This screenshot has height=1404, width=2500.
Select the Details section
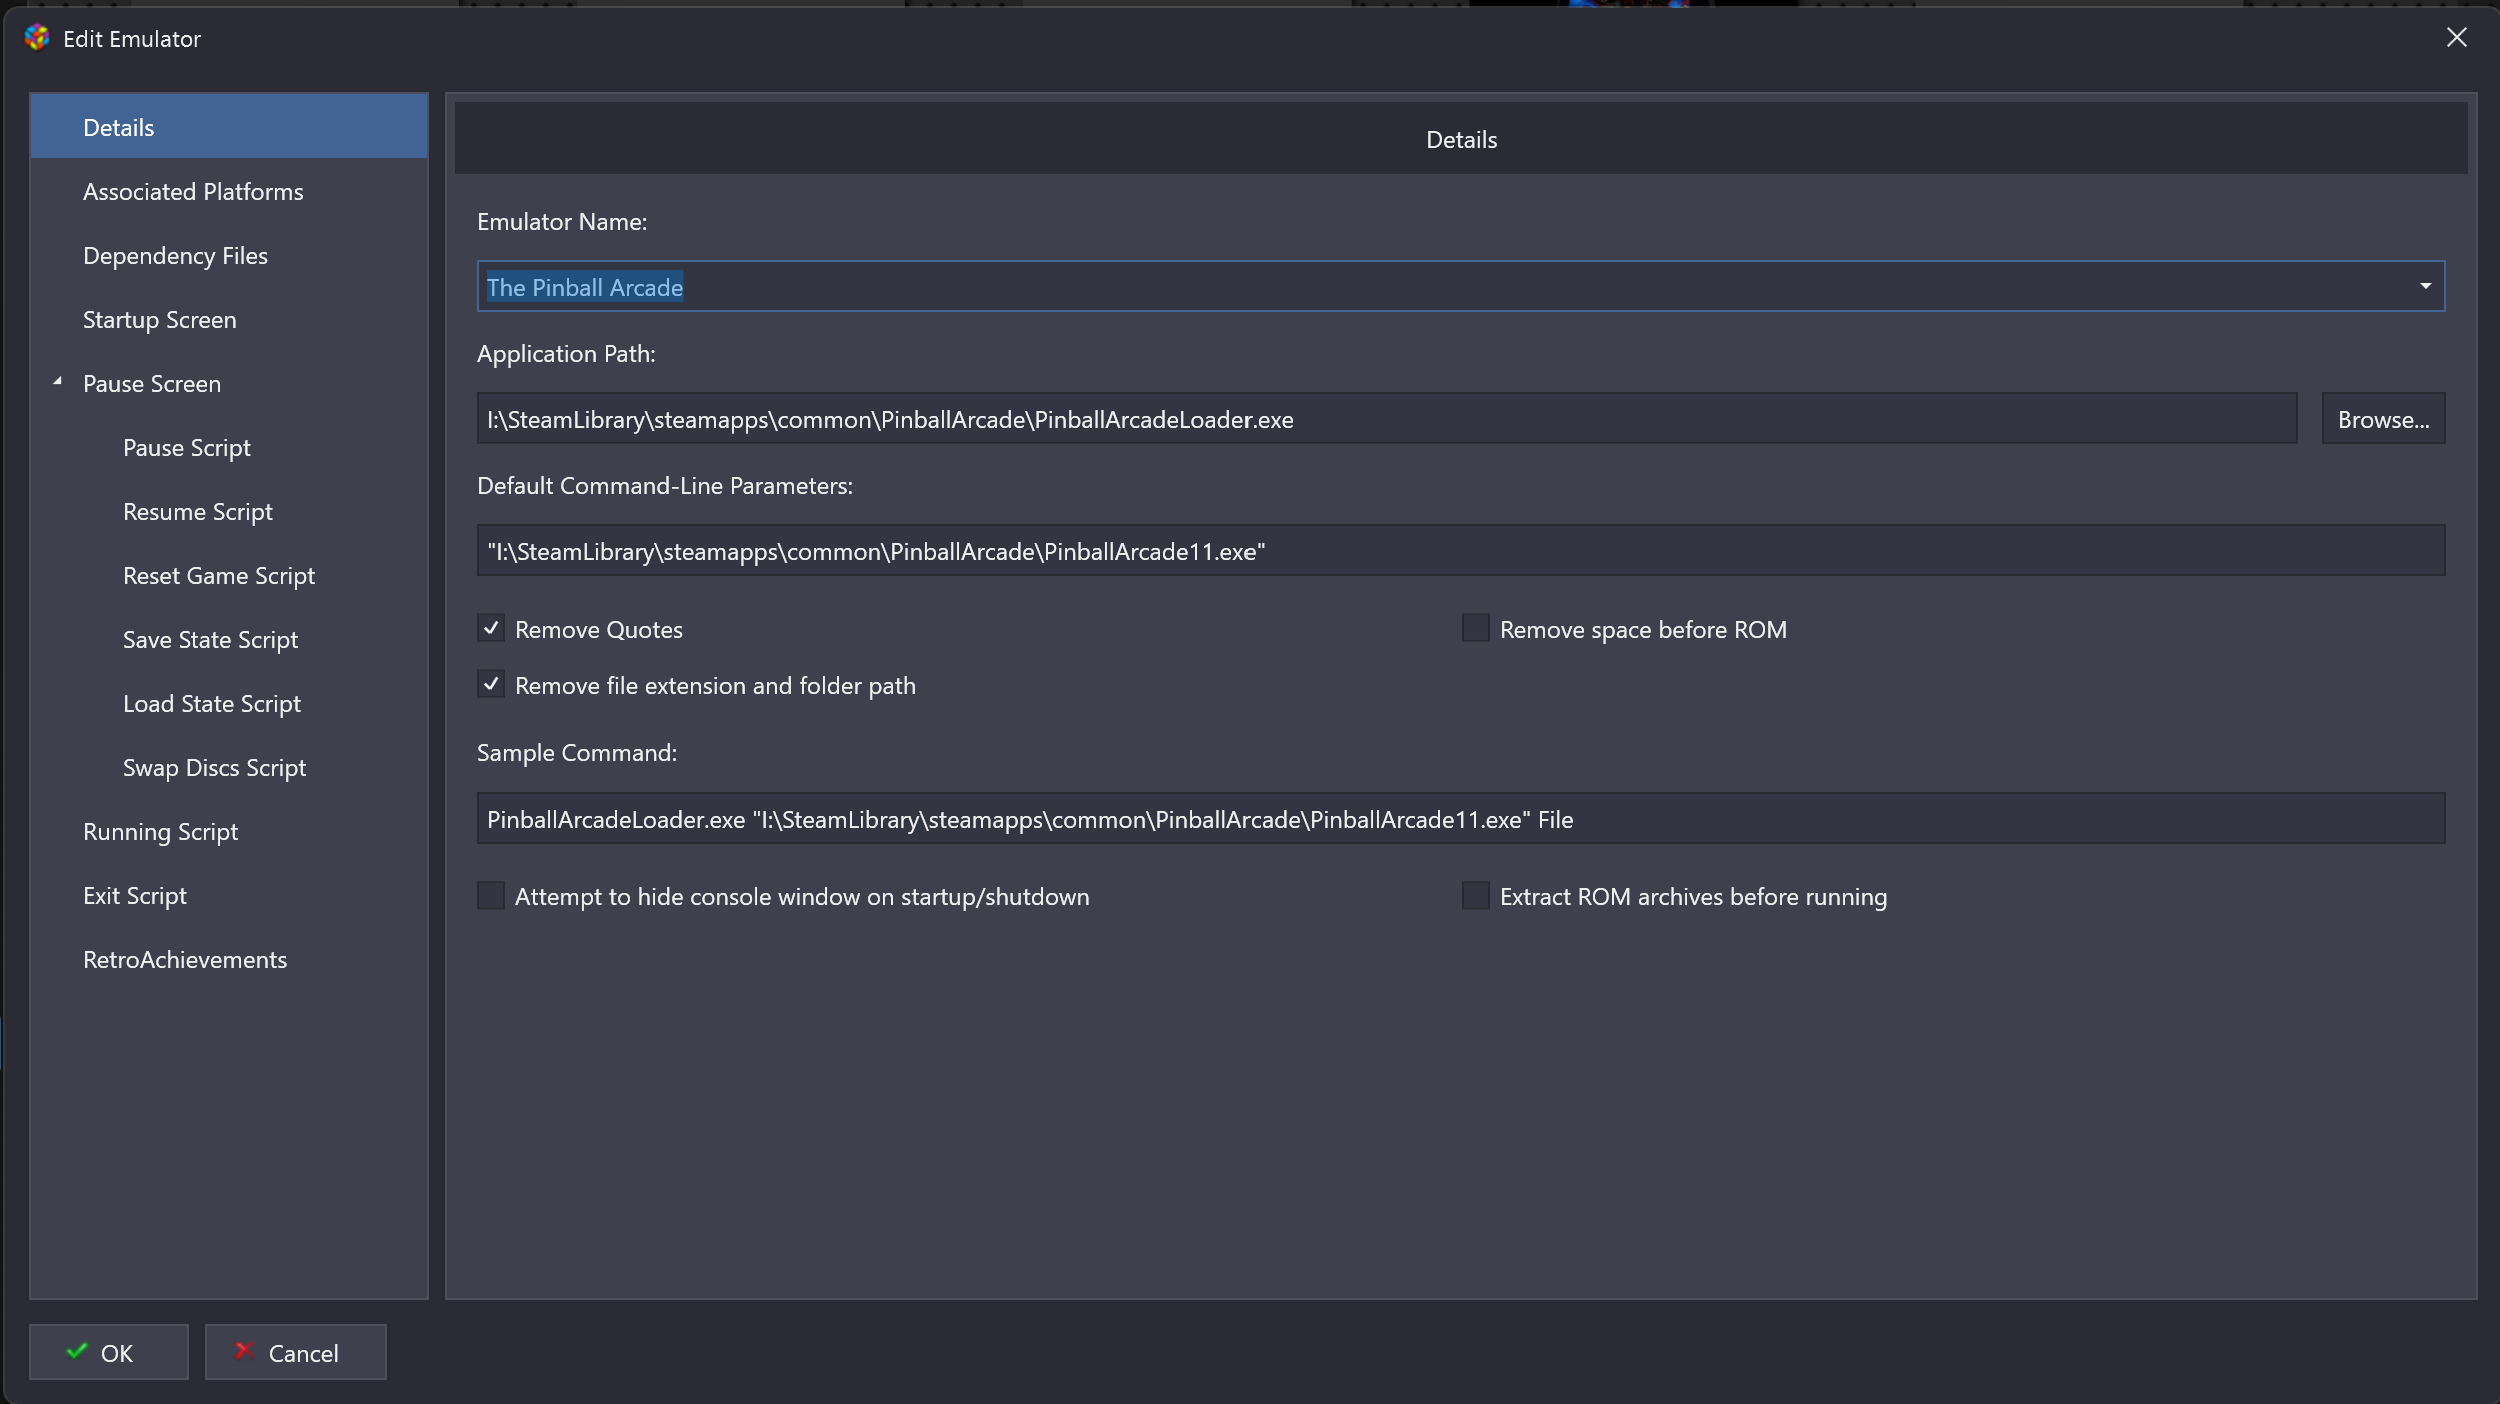229,127
